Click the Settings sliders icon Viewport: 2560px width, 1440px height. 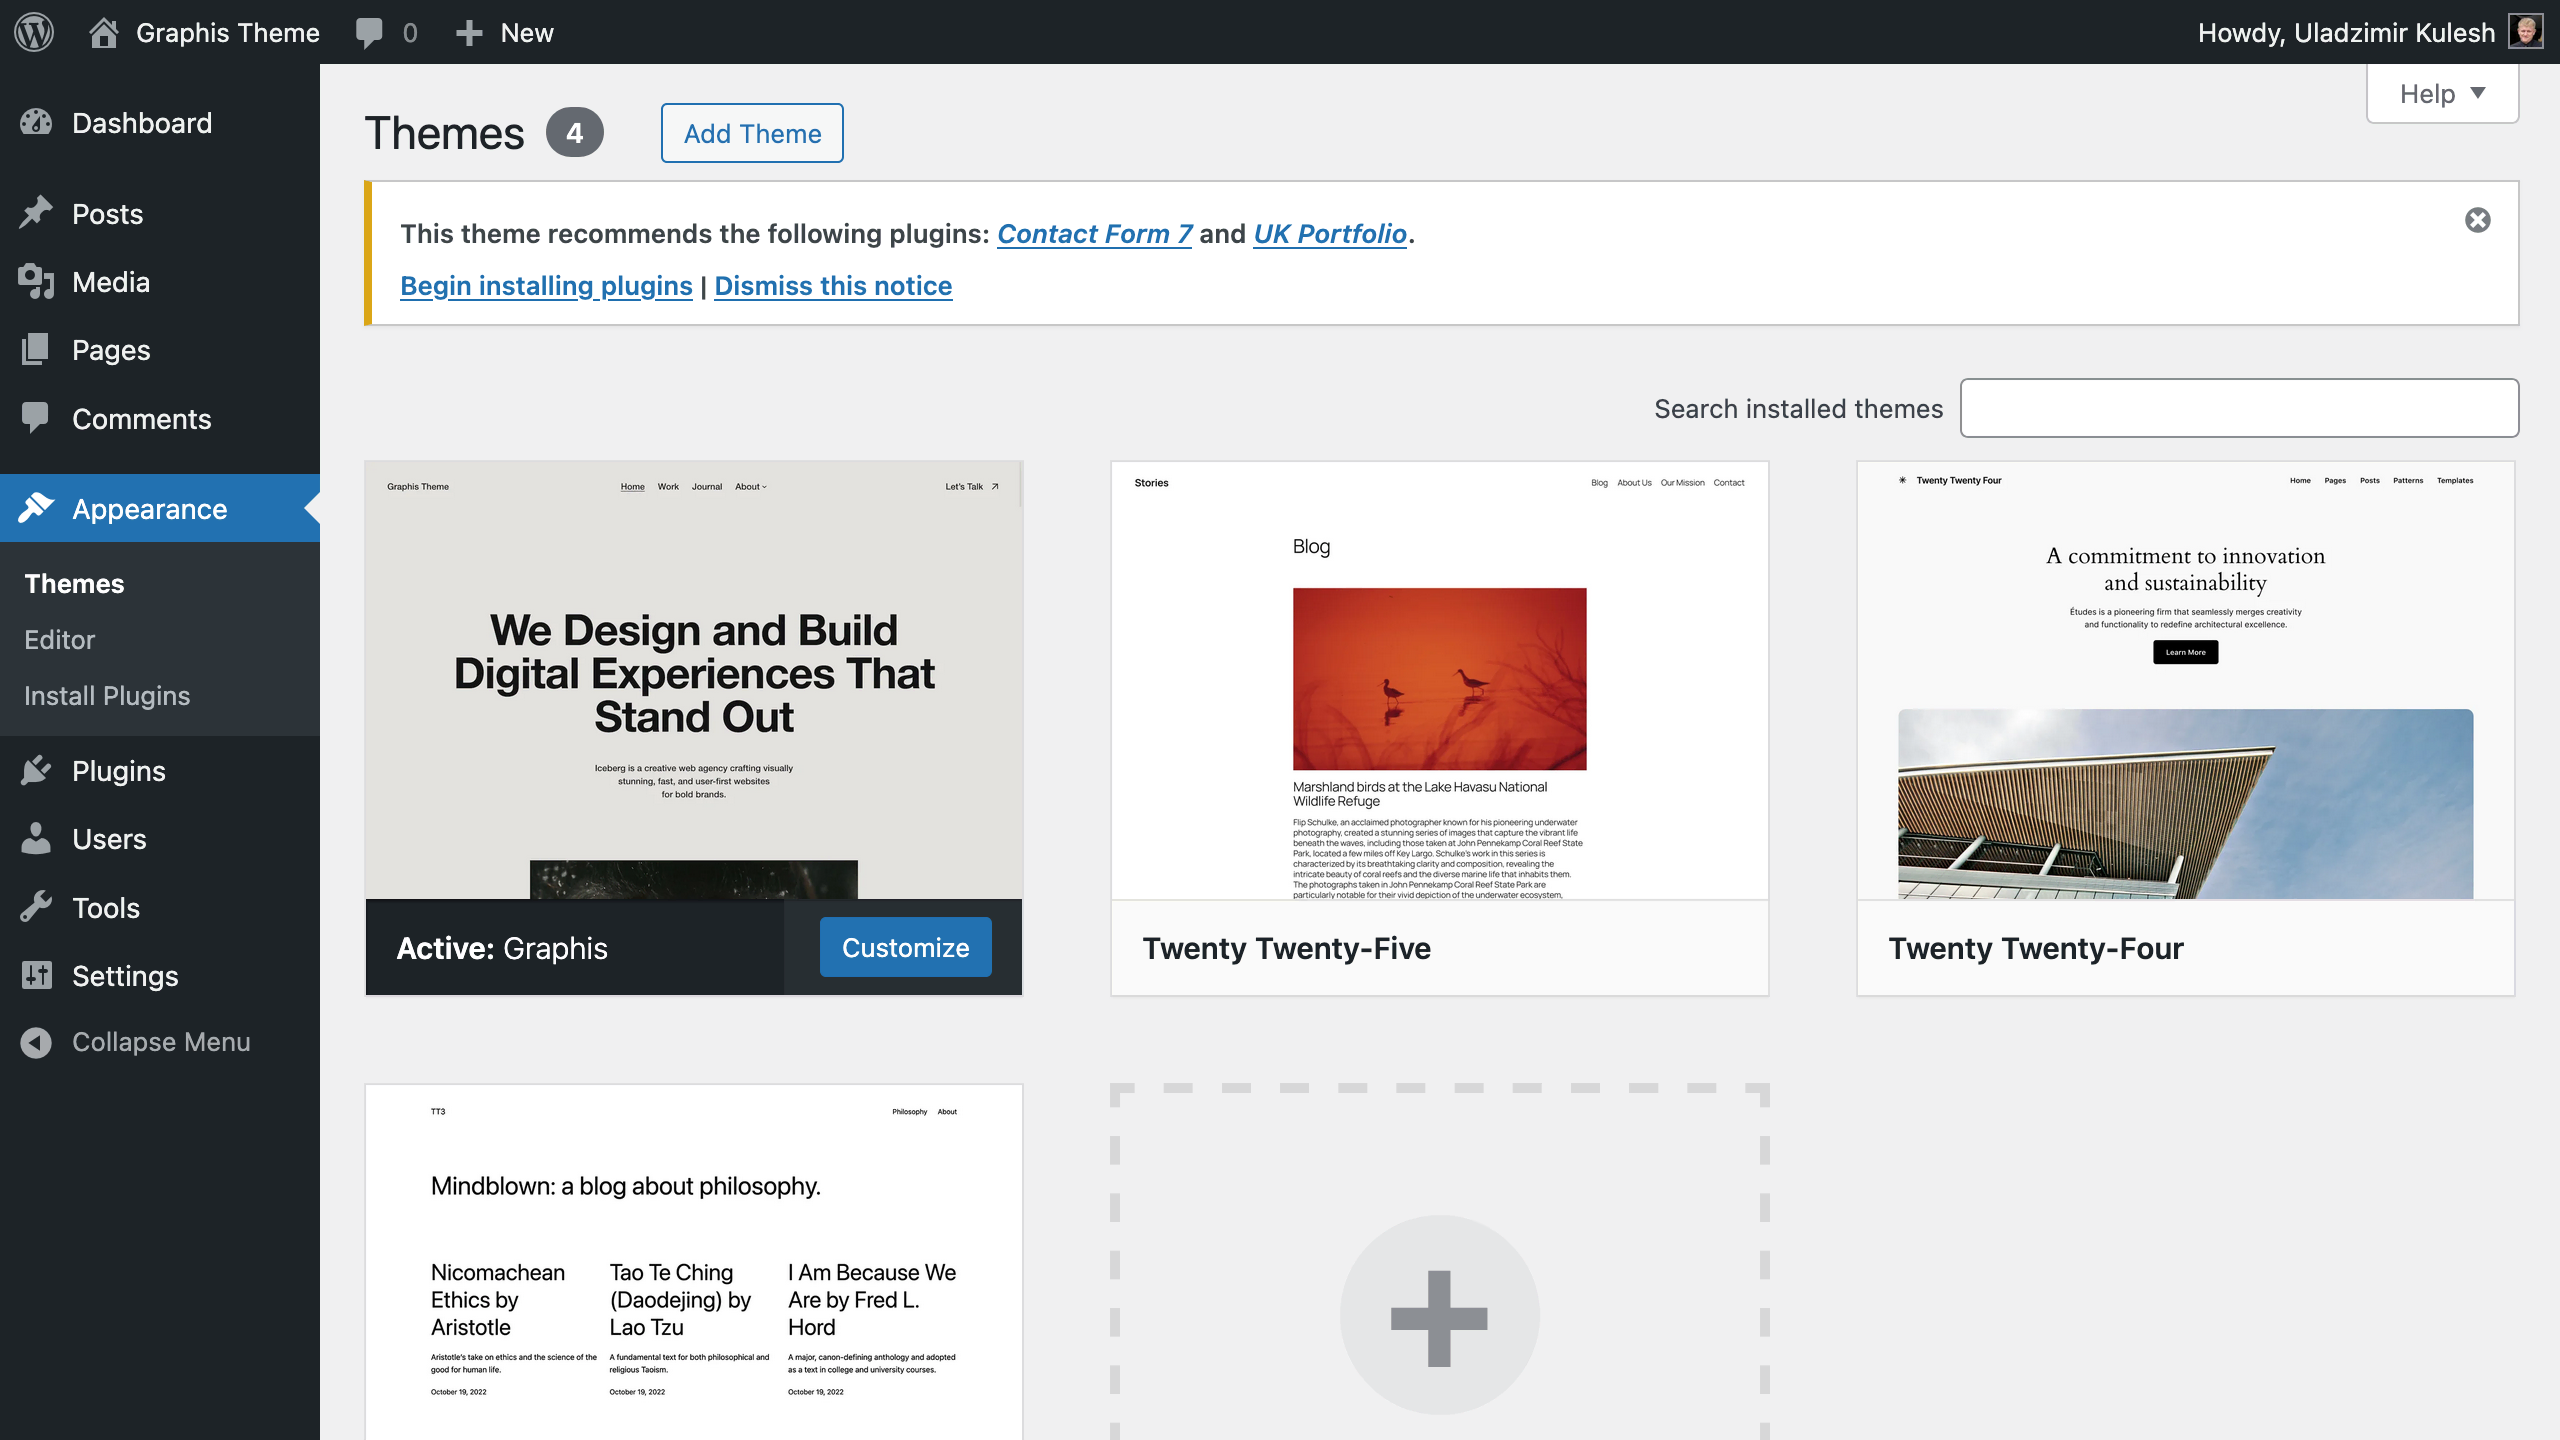(x=36, y=976)
